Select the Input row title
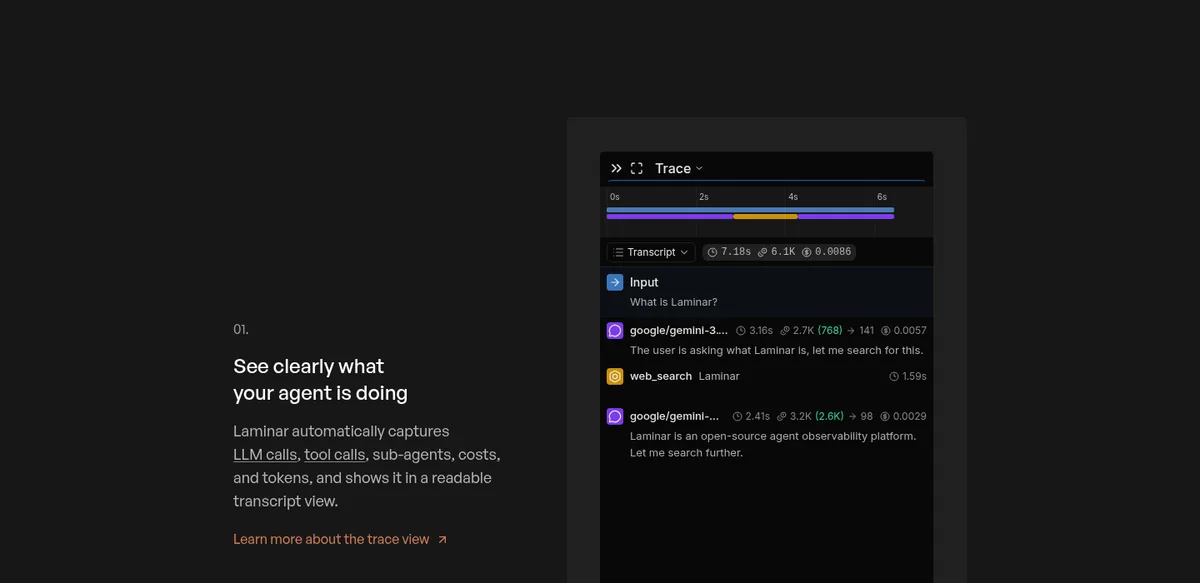Viewport: 1200px width, 583px height. point(644,282)
